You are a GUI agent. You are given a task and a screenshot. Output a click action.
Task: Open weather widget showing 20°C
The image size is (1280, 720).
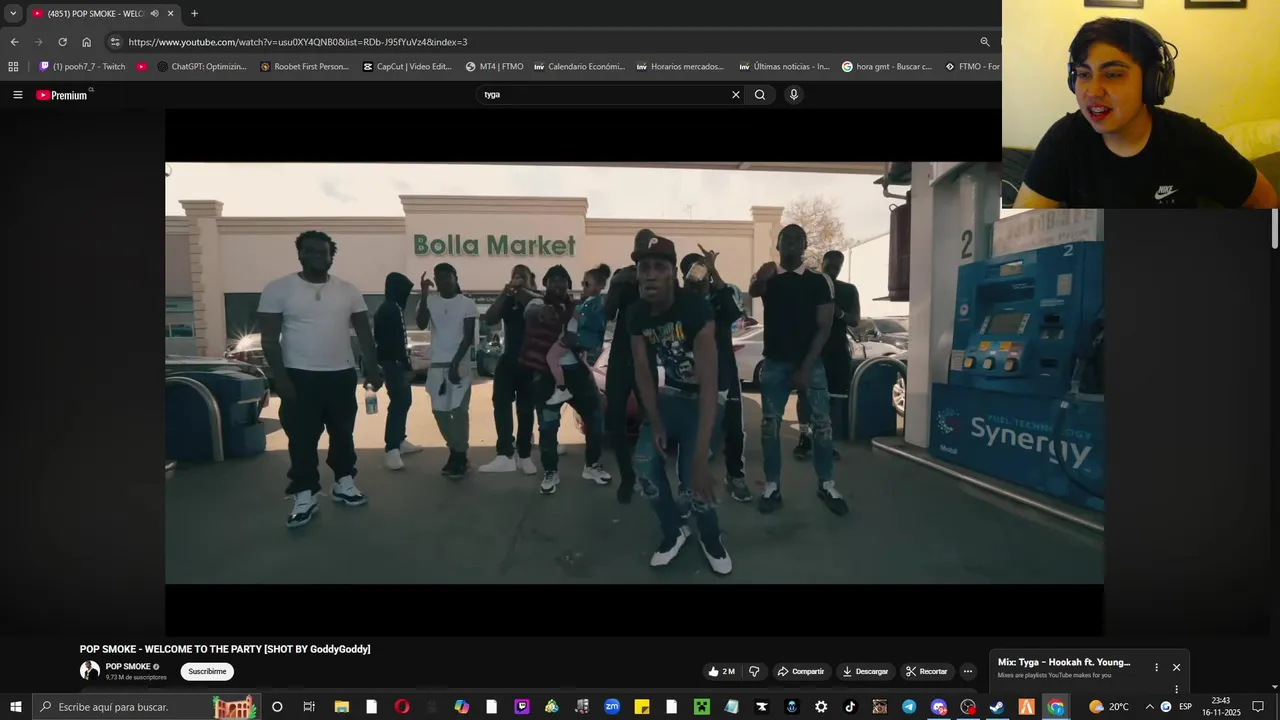coord(1109,707)
